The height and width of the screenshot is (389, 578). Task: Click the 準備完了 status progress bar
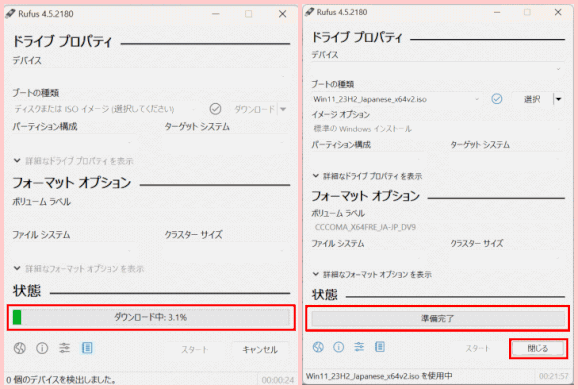438,318
